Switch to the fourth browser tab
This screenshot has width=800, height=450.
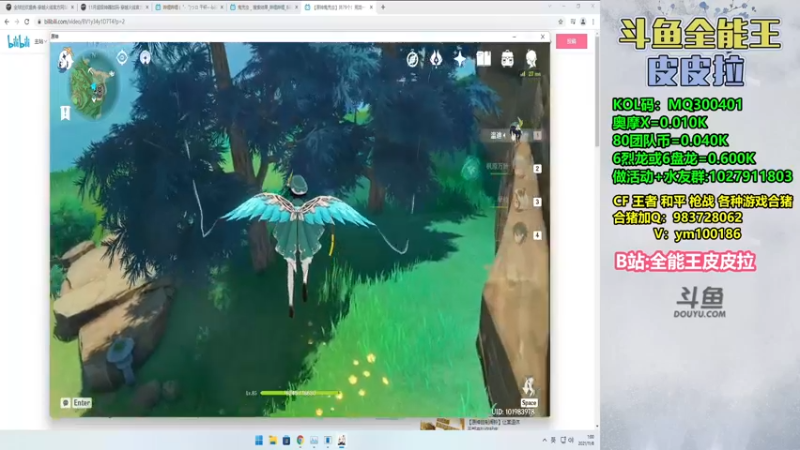pos(264,7)
